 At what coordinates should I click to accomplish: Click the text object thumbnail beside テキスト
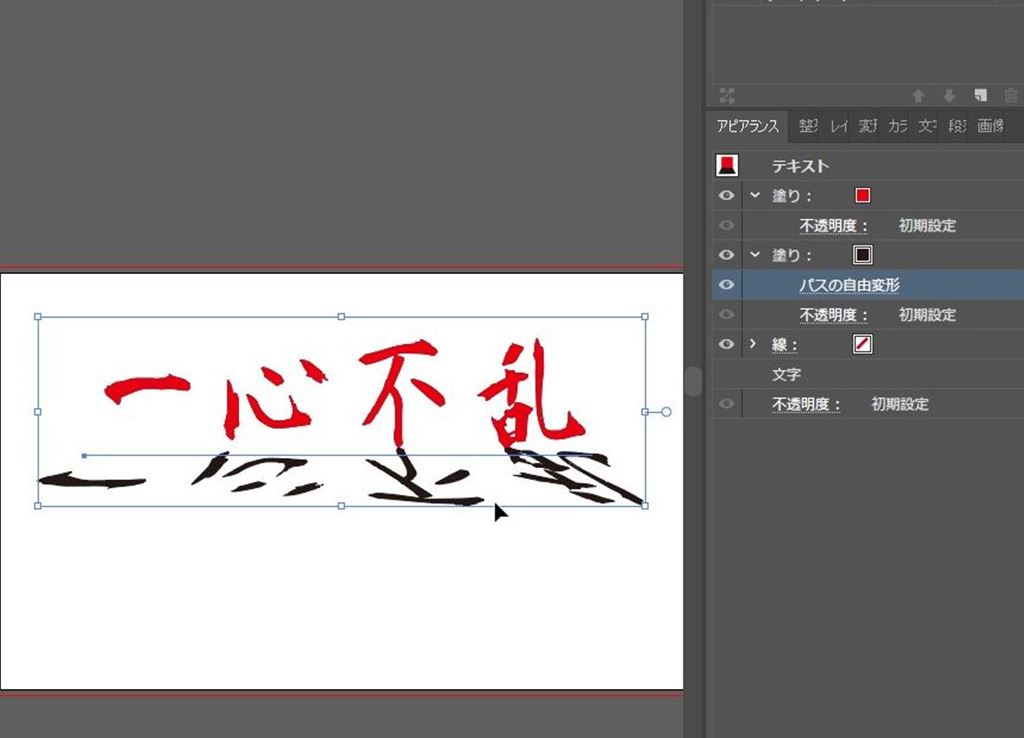(727, 166)
